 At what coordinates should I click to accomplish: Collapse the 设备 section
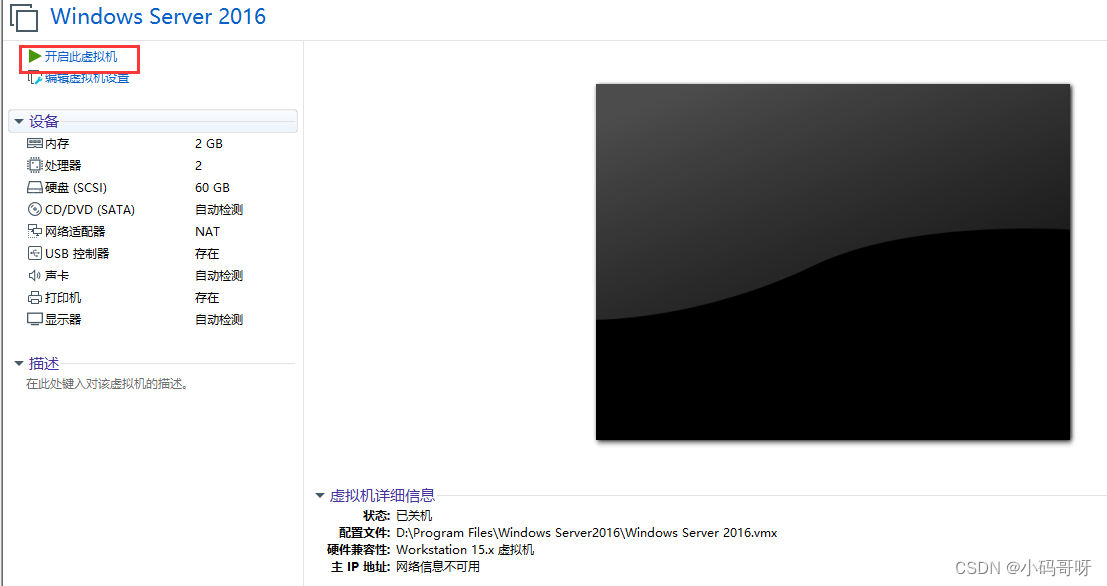(19, 121)
